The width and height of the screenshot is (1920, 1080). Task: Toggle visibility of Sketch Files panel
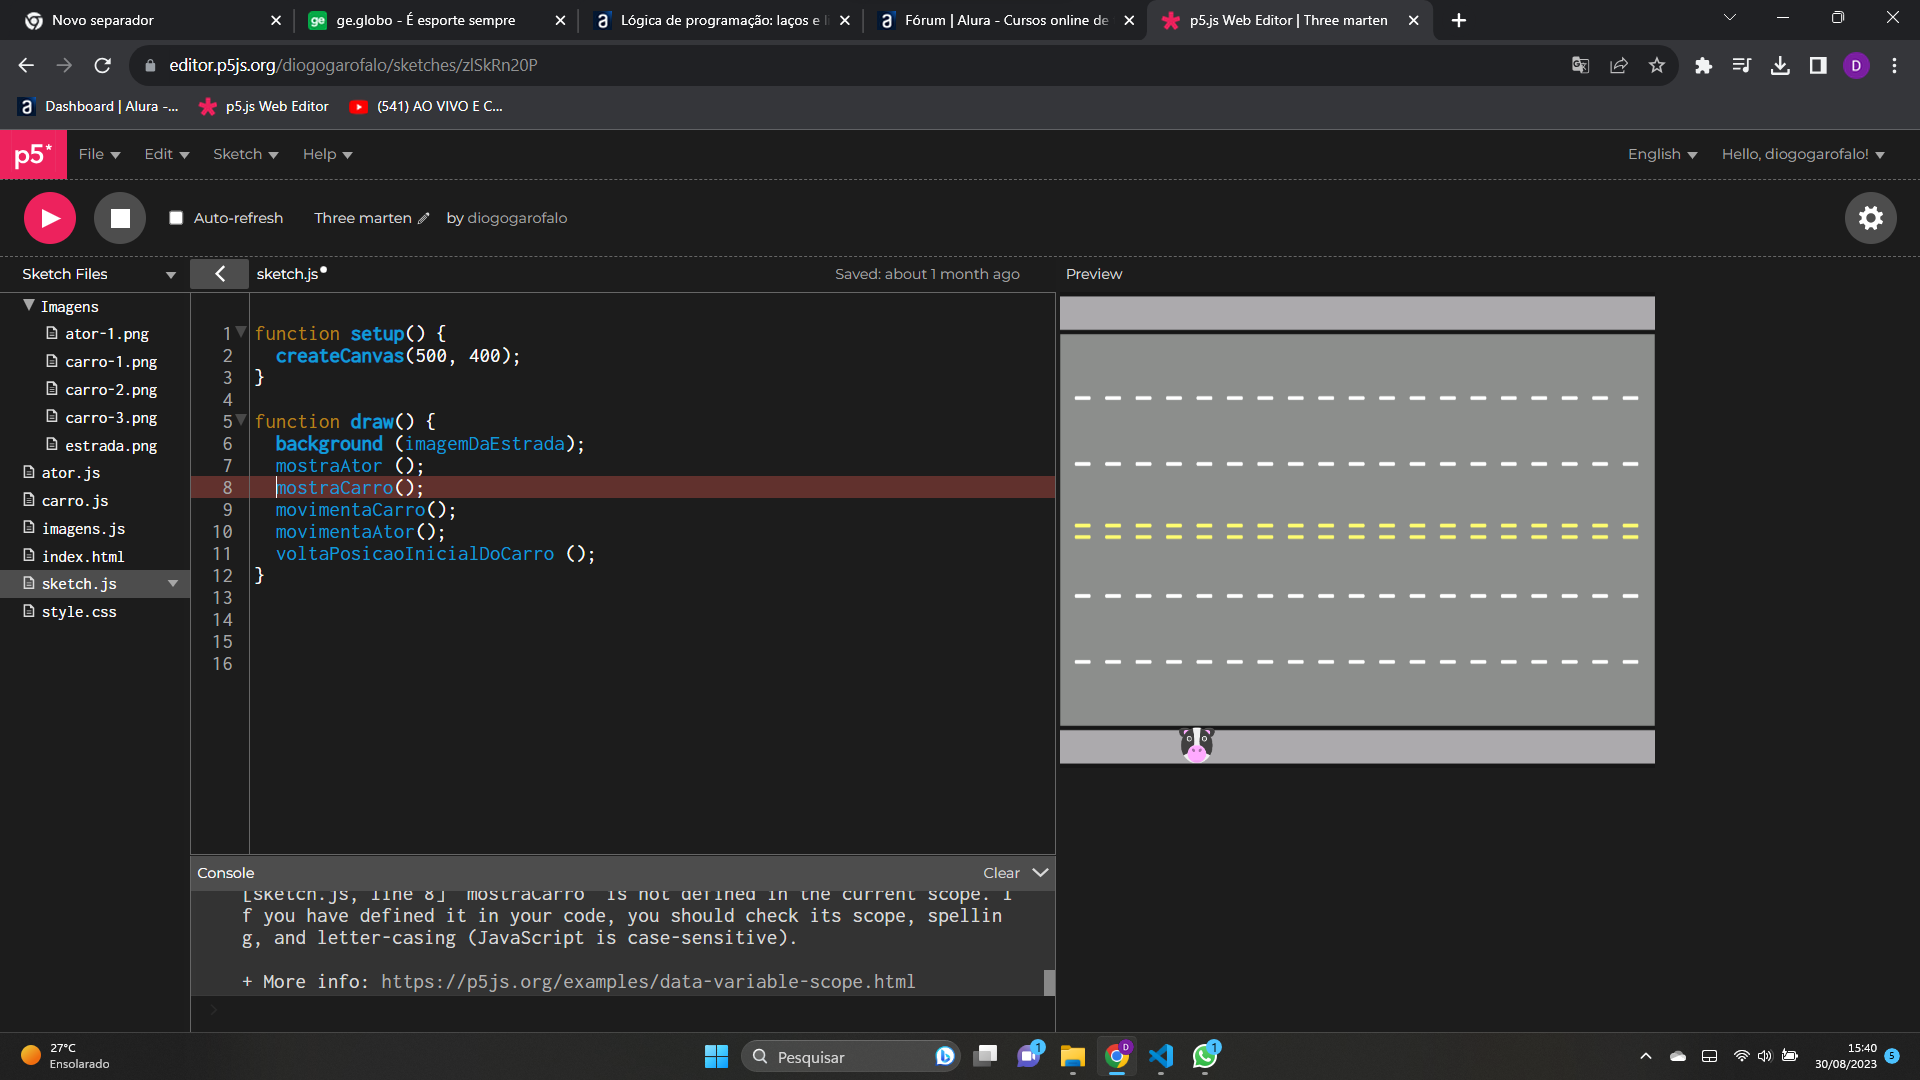coord(219,273)
